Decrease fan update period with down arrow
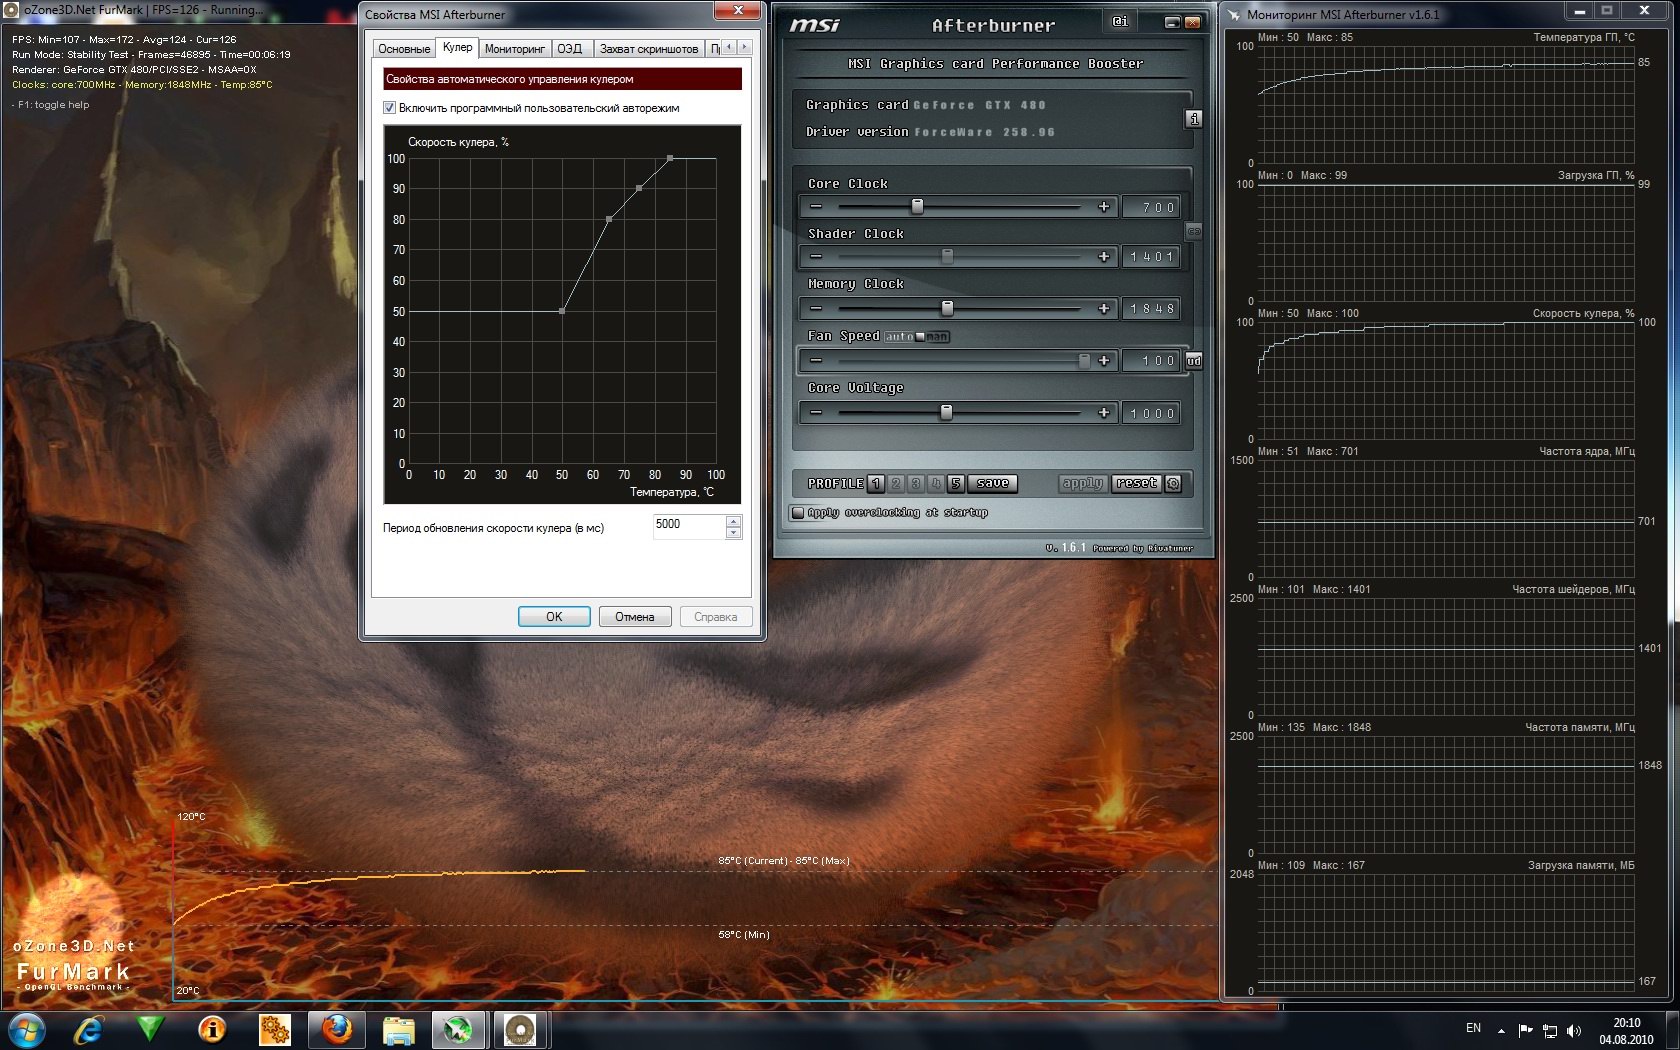1680x1050 pixels. click(734, 533)
